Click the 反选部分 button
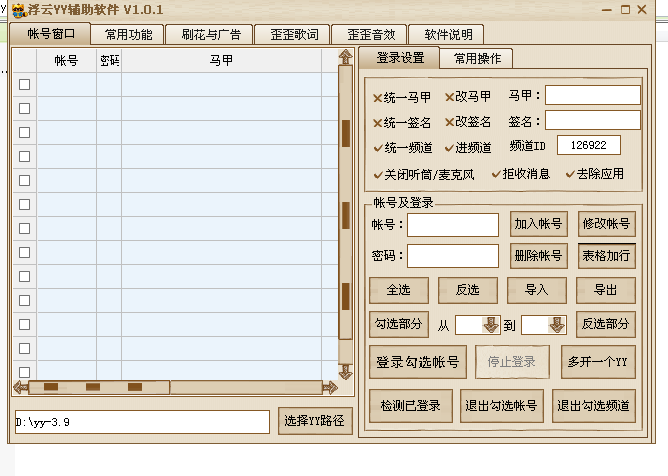 [x=606, y=324]
